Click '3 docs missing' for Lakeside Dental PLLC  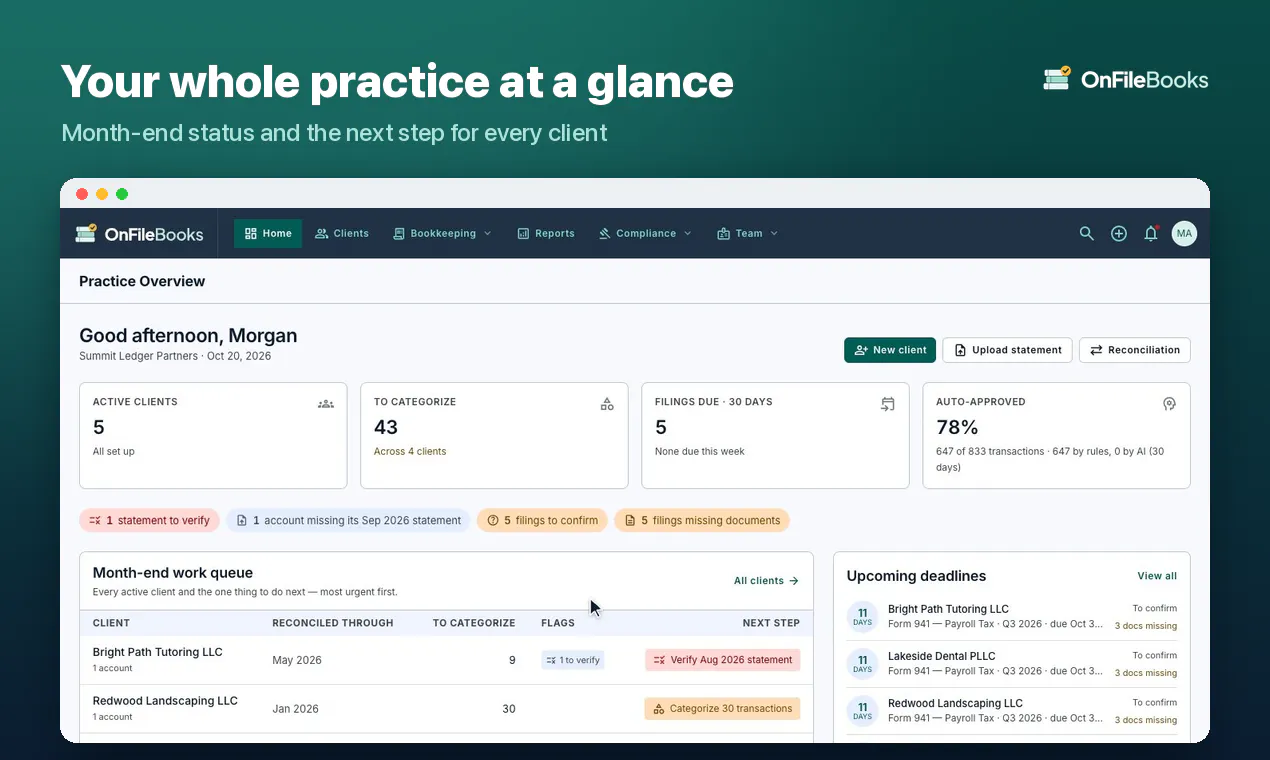click(1146, 673)
